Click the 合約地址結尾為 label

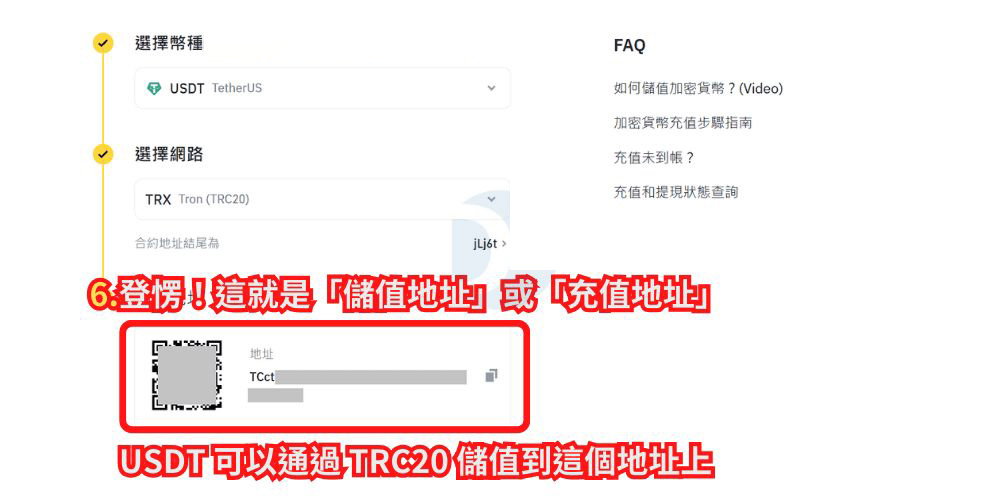177,243
